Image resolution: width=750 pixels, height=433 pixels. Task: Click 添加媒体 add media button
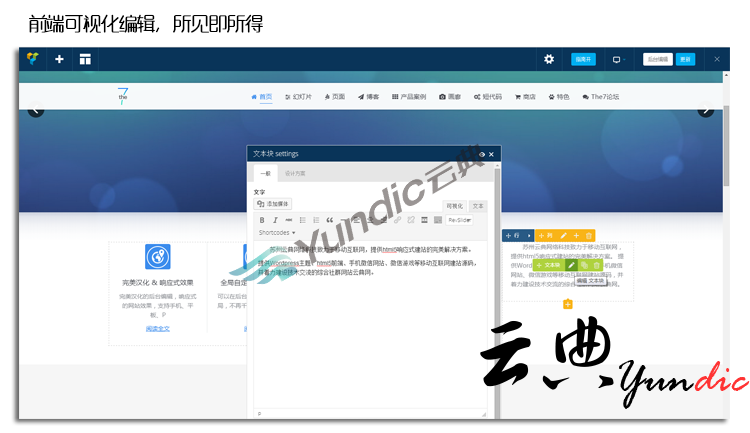273,204
